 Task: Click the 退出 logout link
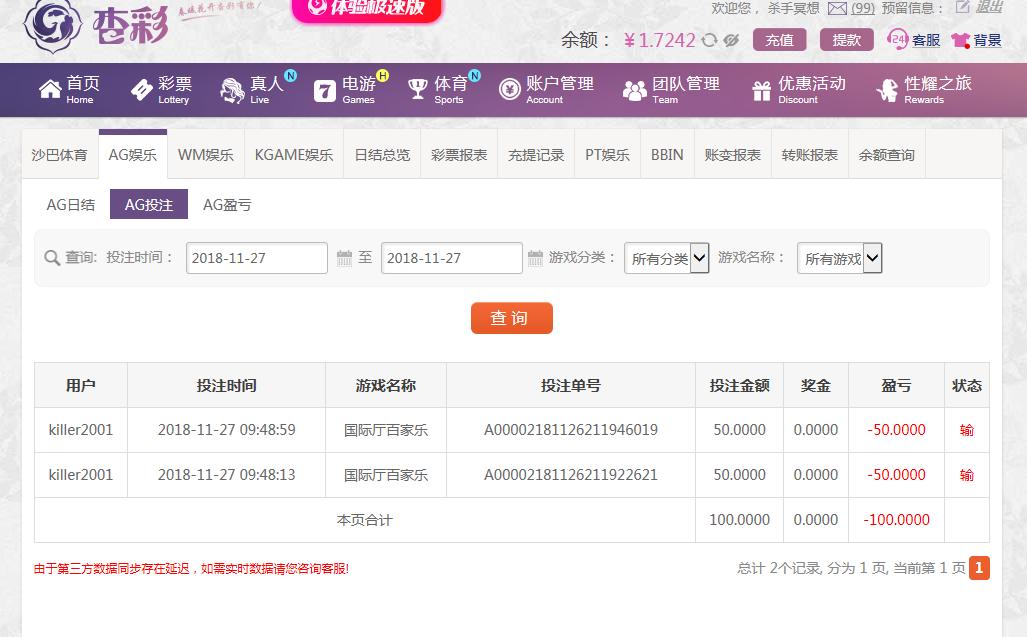988,7
